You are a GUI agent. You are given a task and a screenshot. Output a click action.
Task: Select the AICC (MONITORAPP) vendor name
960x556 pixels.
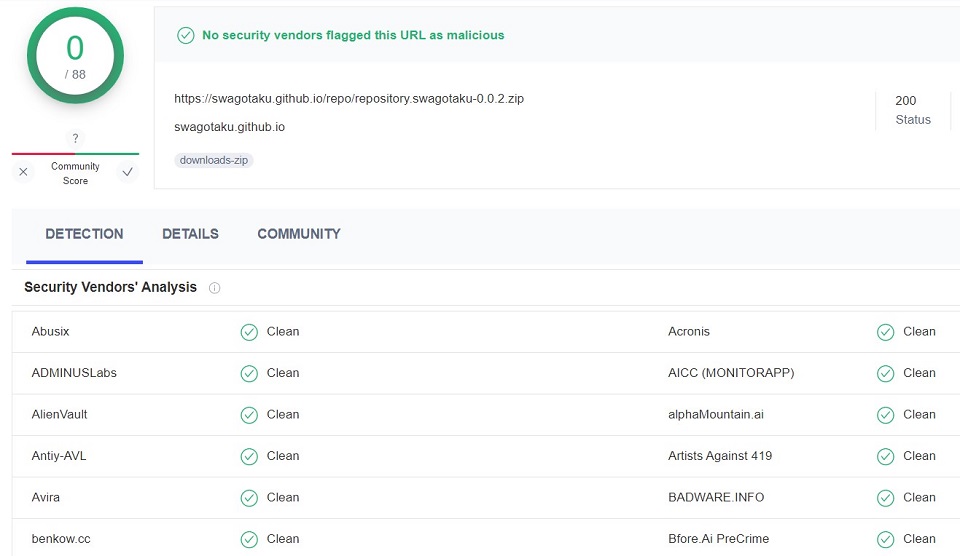point(731,373)
